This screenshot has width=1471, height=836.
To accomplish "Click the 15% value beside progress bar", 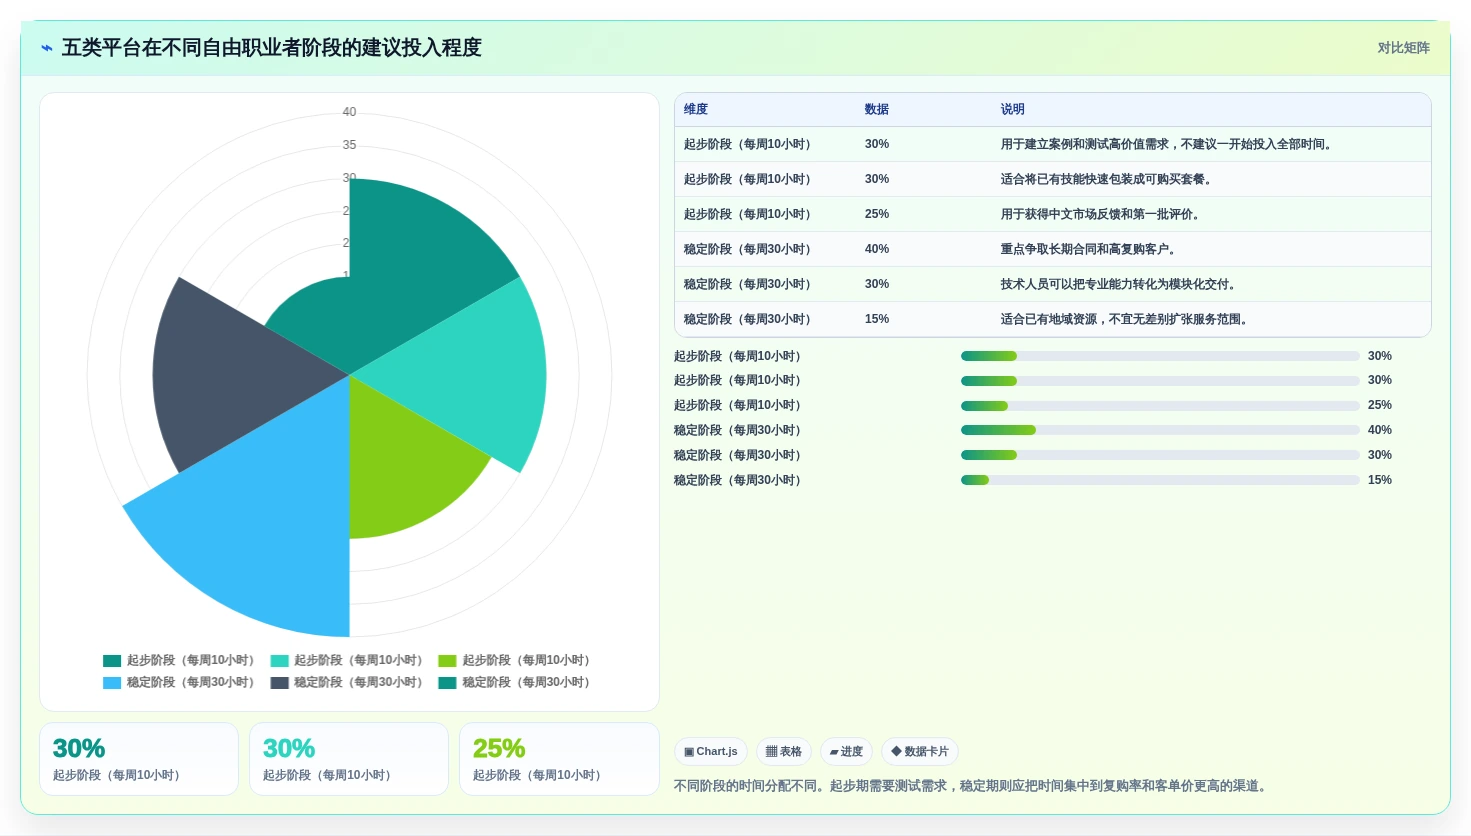I will point(1380,480).
